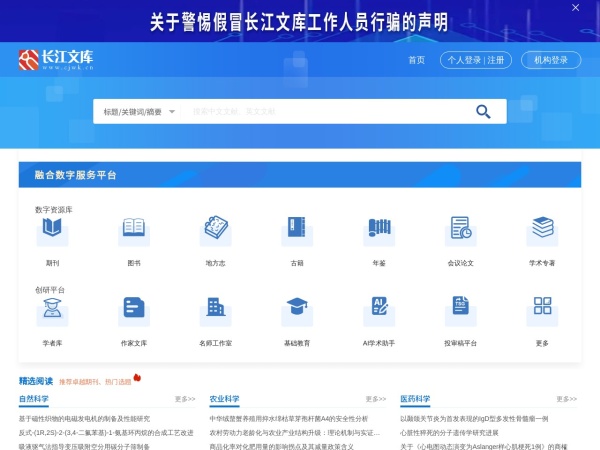
Task: Open the 会议论文 conference papers icon
Action: (x=460, y=230)
